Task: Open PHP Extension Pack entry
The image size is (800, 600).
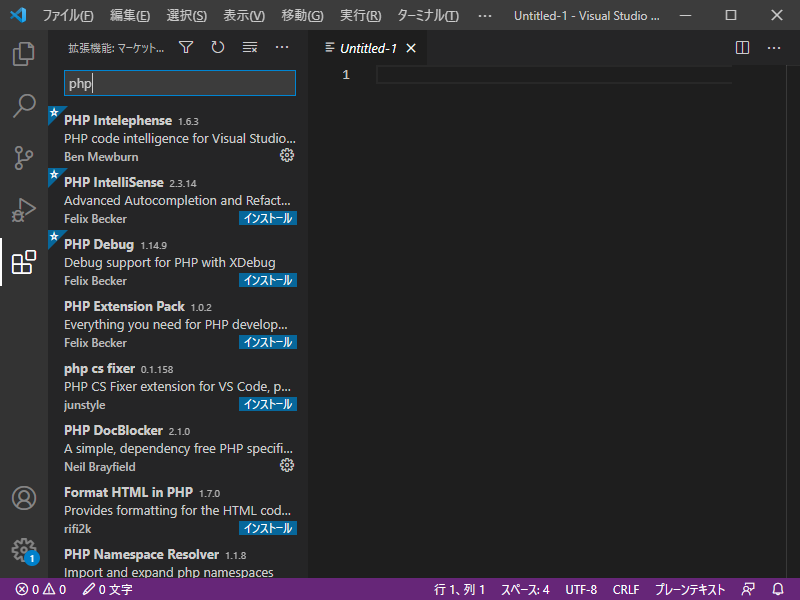Action: pyautogui.click(x=178, y=324)
